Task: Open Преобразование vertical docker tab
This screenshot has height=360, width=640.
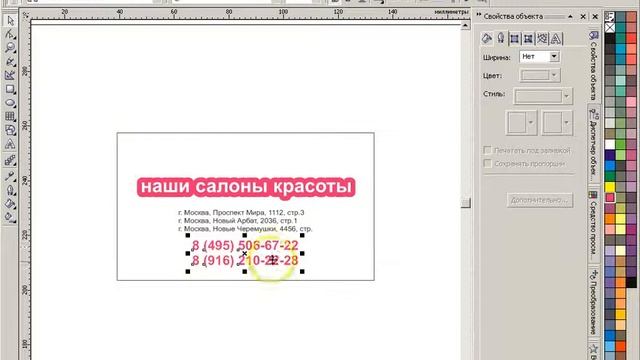Action: (x=594, y=302)
